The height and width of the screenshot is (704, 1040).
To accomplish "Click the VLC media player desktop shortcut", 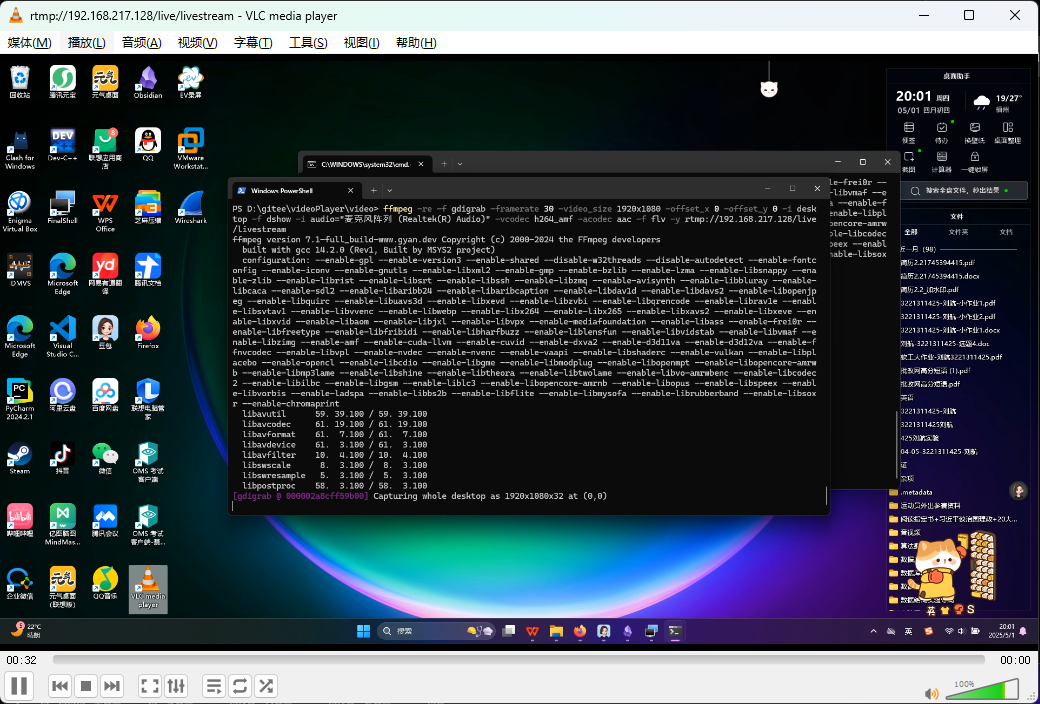I will [x=148, y=589].
